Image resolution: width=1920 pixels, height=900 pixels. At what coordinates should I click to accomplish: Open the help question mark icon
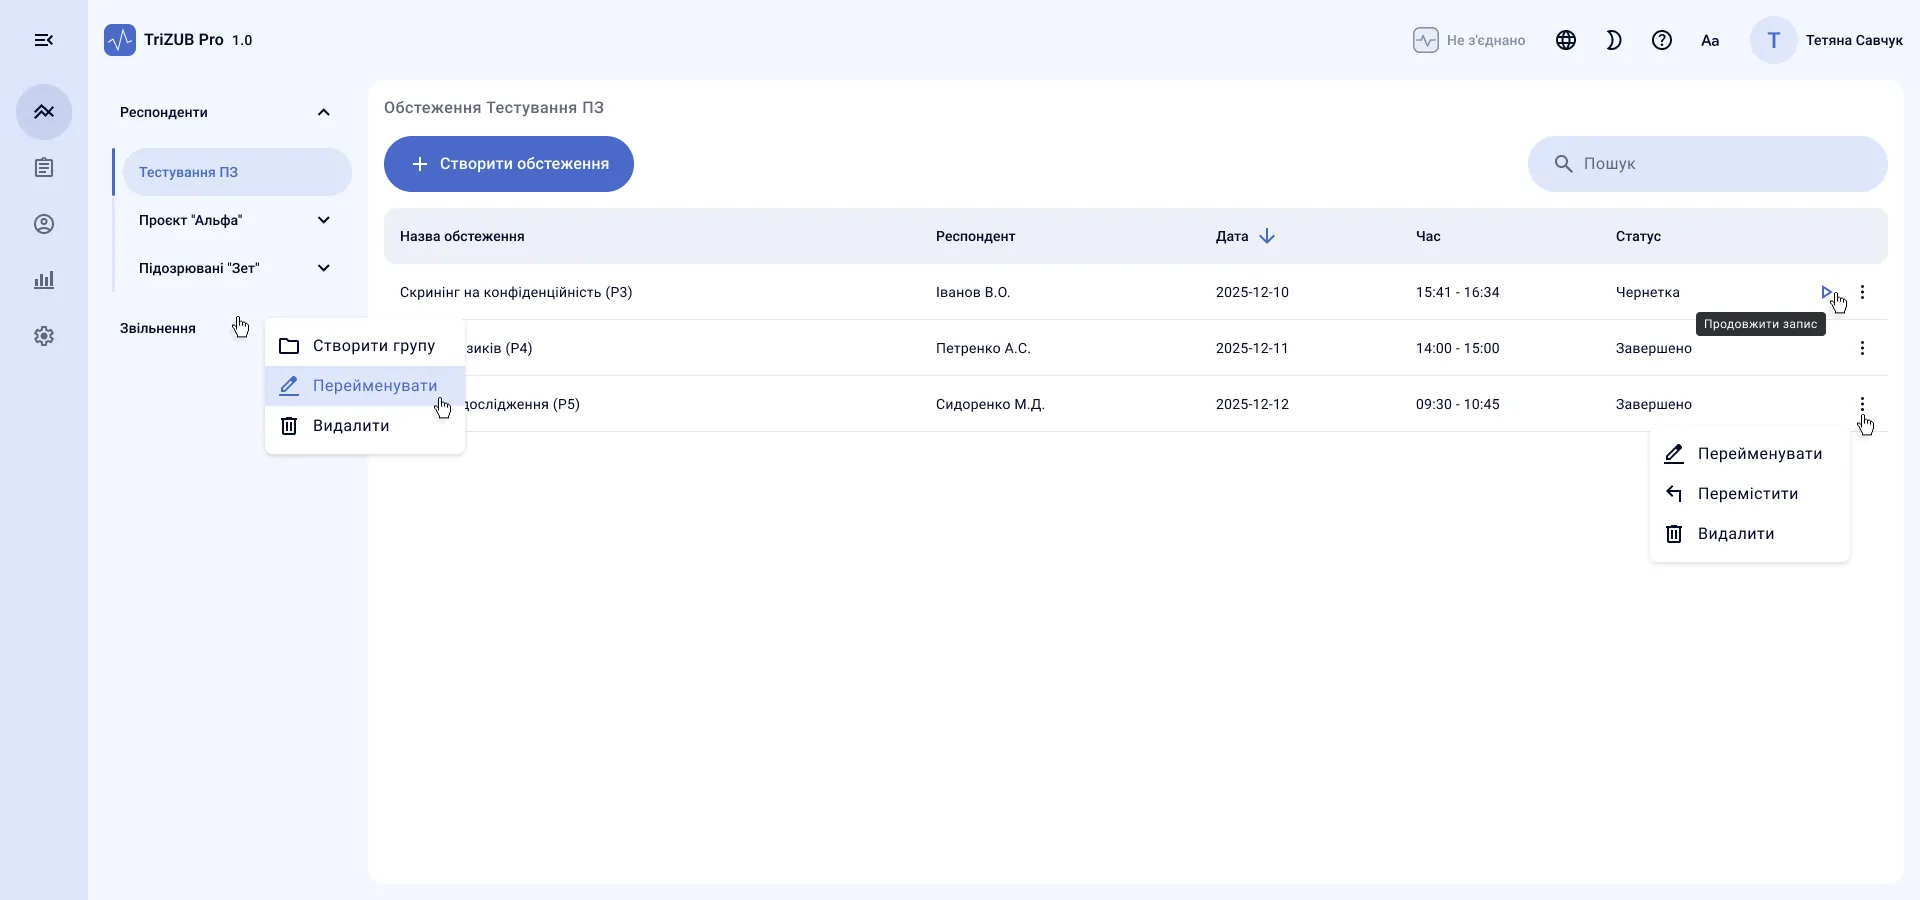1662,40
